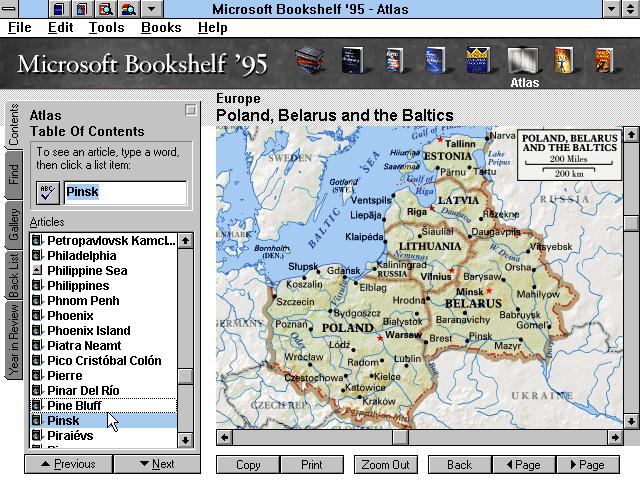
Task: Click the Articles list scrollbar thumb
Action: click(185, 376)
